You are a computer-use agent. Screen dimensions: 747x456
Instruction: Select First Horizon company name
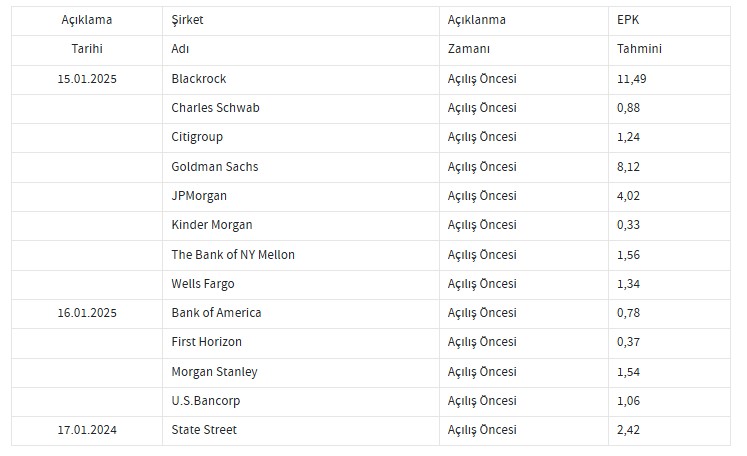pos(207,342)
